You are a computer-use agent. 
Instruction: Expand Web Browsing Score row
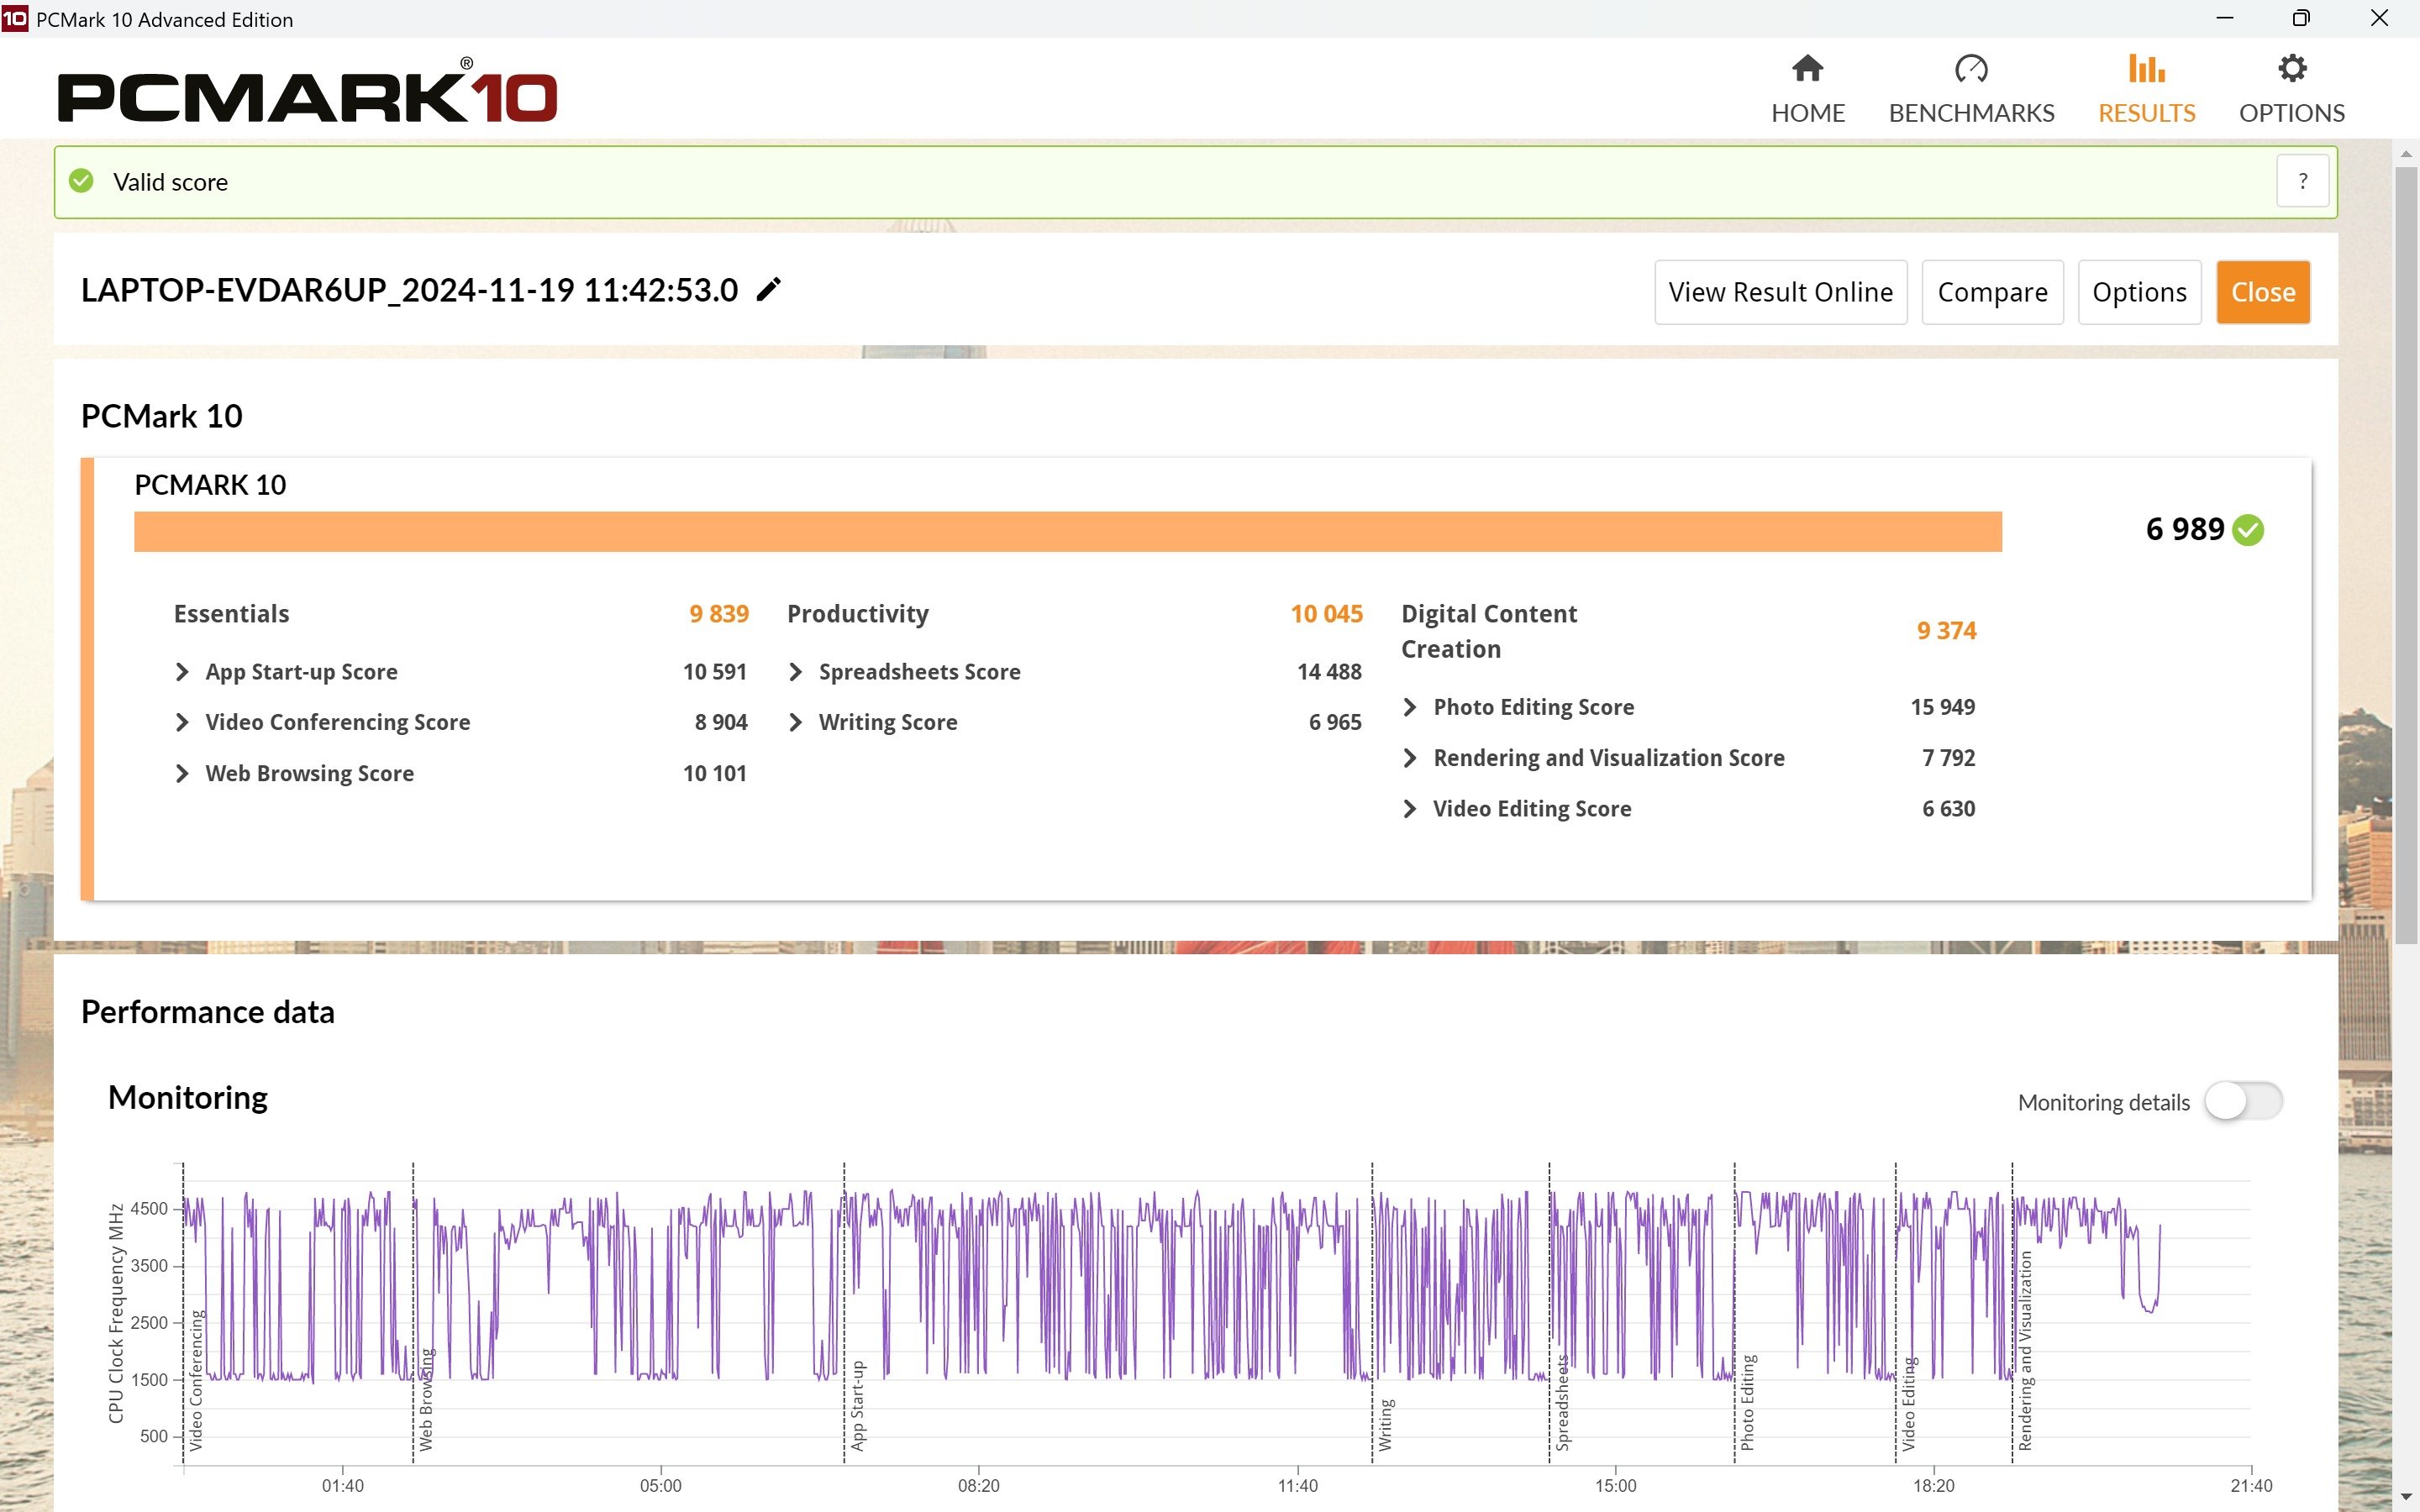[x=182, y=773]
